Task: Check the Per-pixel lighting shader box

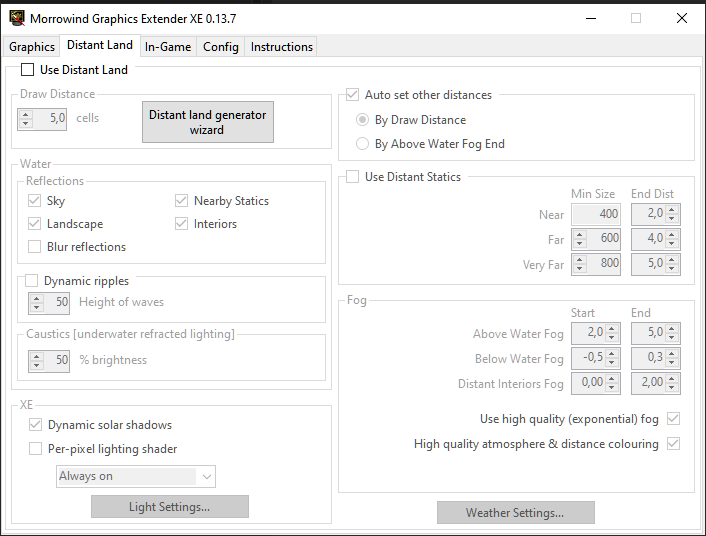Action: click(36, 449)
